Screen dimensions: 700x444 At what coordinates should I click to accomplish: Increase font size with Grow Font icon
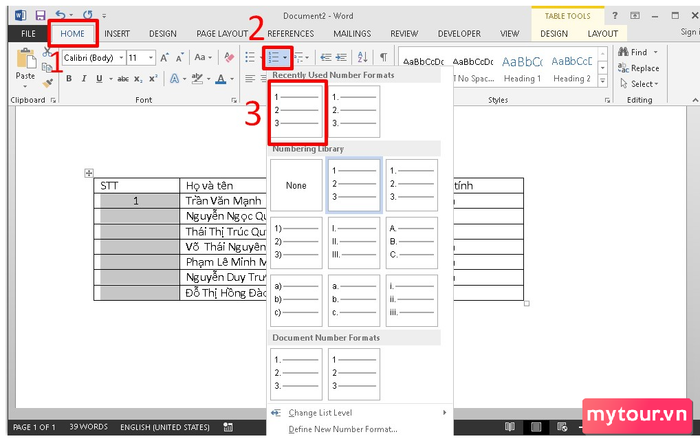165,58
